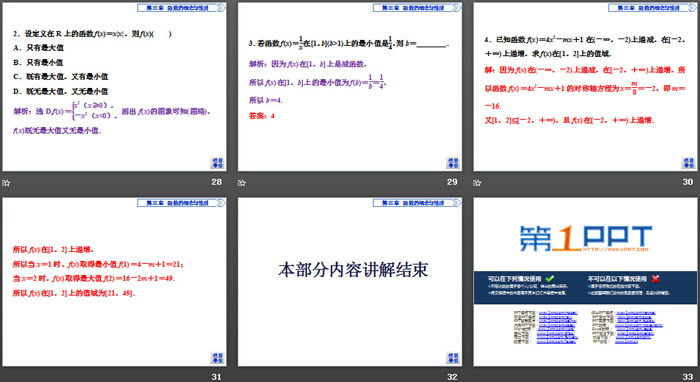Click the blue corner navigation button on slide 30

pyautogui.click(x=689, y=163)
